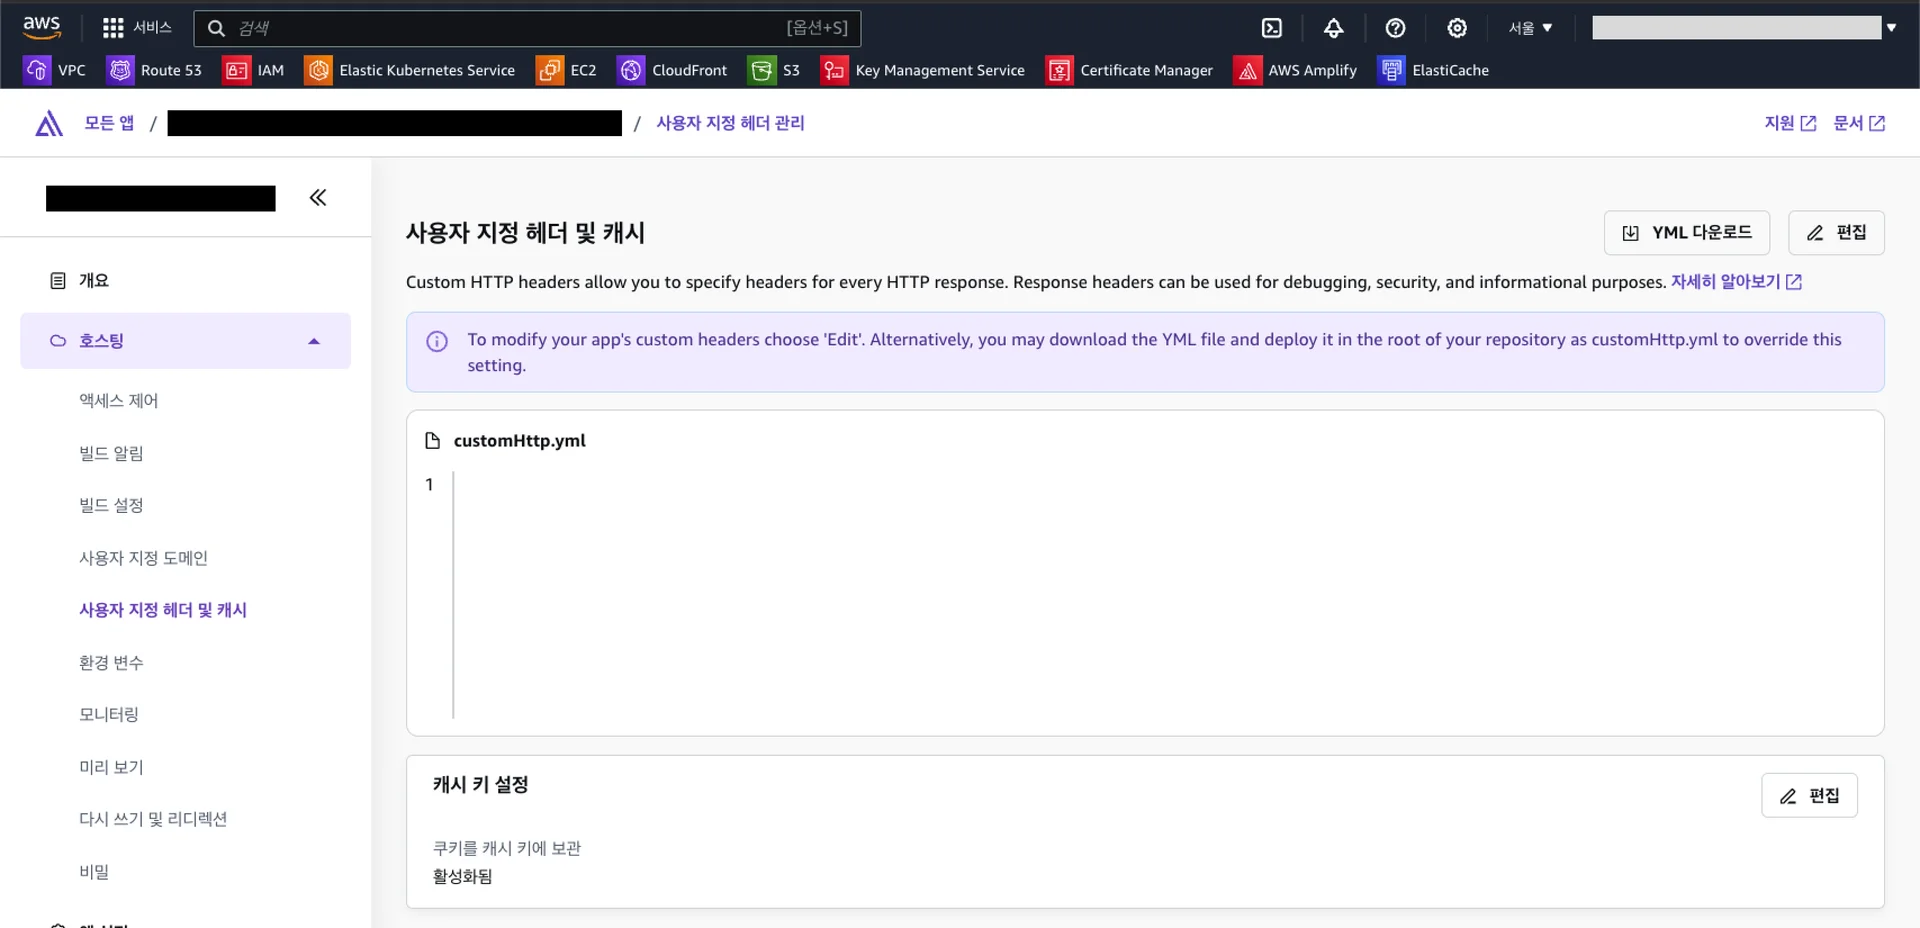Click the 사용자 지정 헤더 관리 breadcrumb
Screen dimensions: 1920x928
pyautogui.click(x=730, y=123)
